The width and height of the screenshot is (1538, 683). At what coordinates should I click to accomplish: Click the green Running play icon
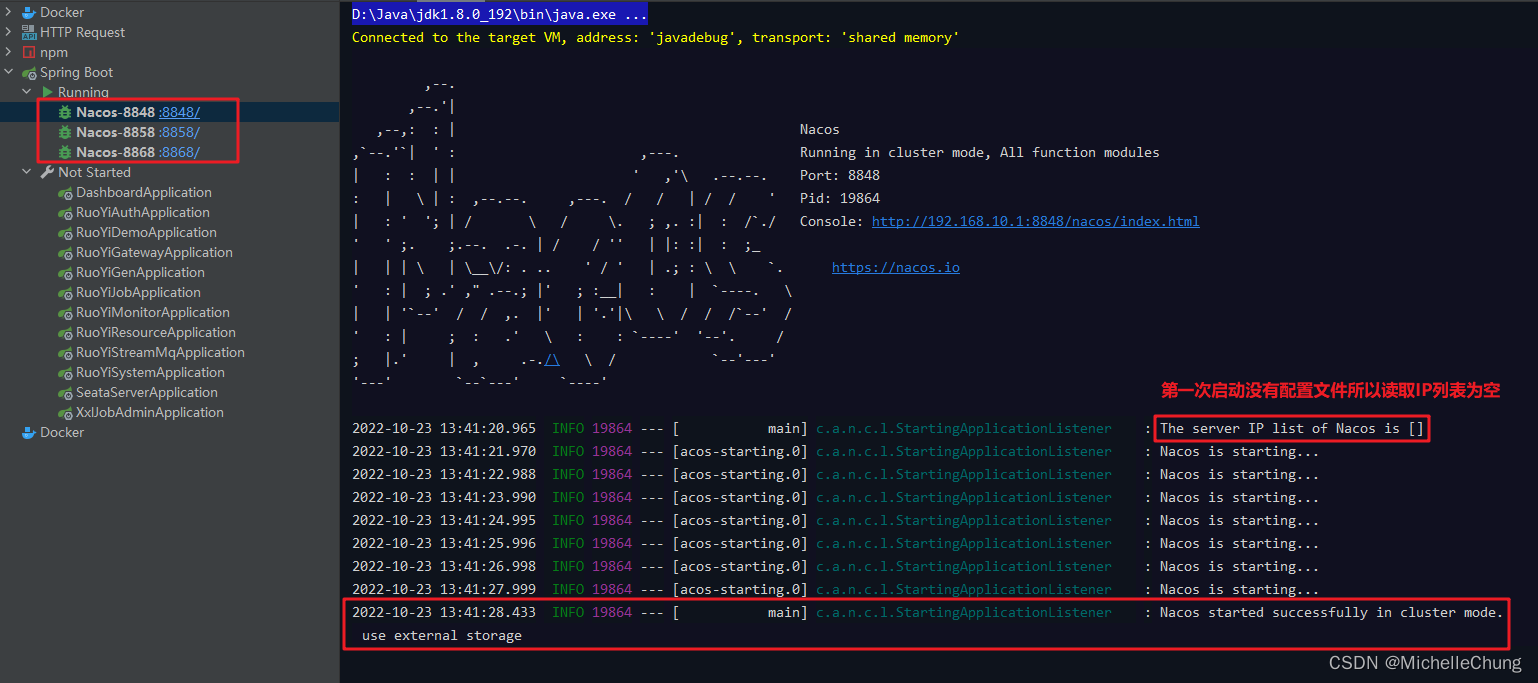pos(47,92)
